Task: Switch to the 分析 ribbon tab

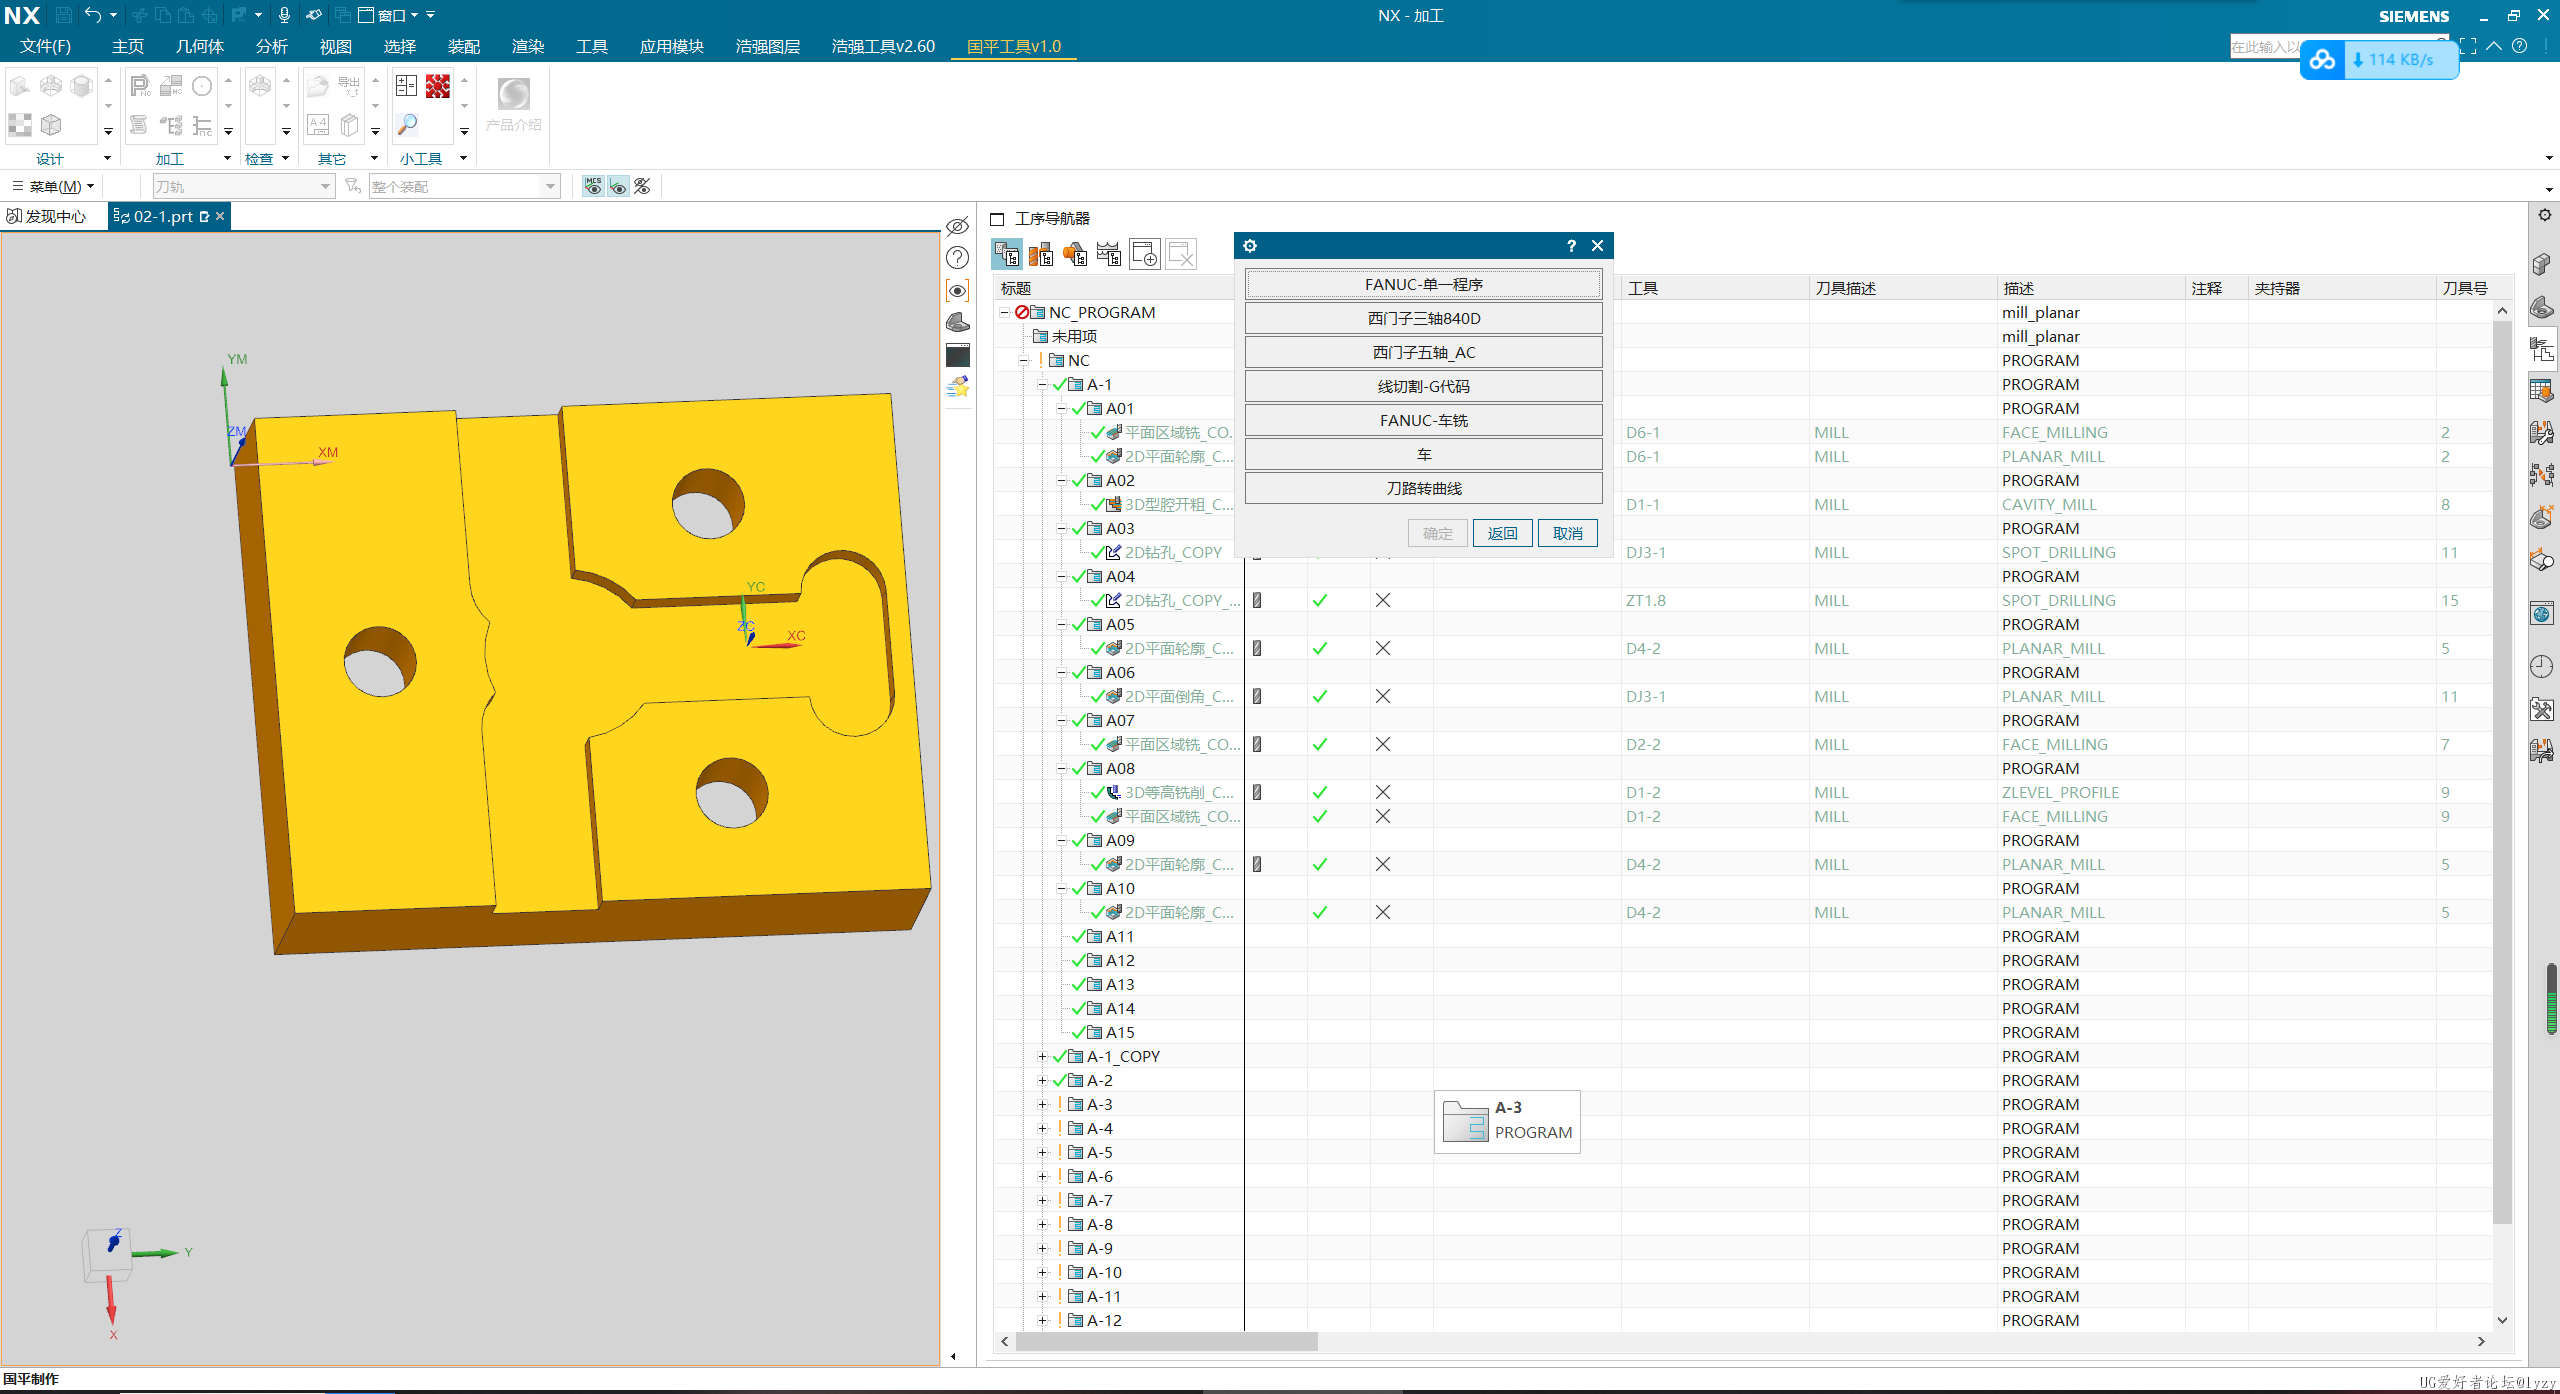Action: point(272,47)
